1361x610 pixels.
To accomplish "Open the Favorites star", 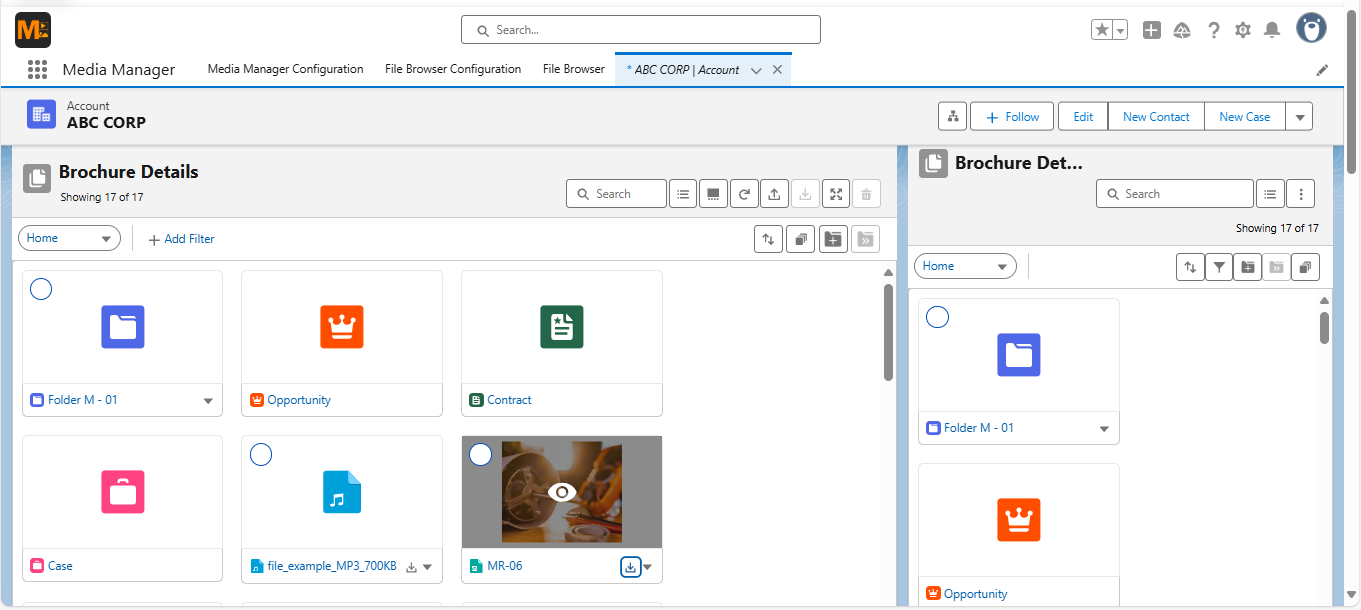I will point(1102,30).
